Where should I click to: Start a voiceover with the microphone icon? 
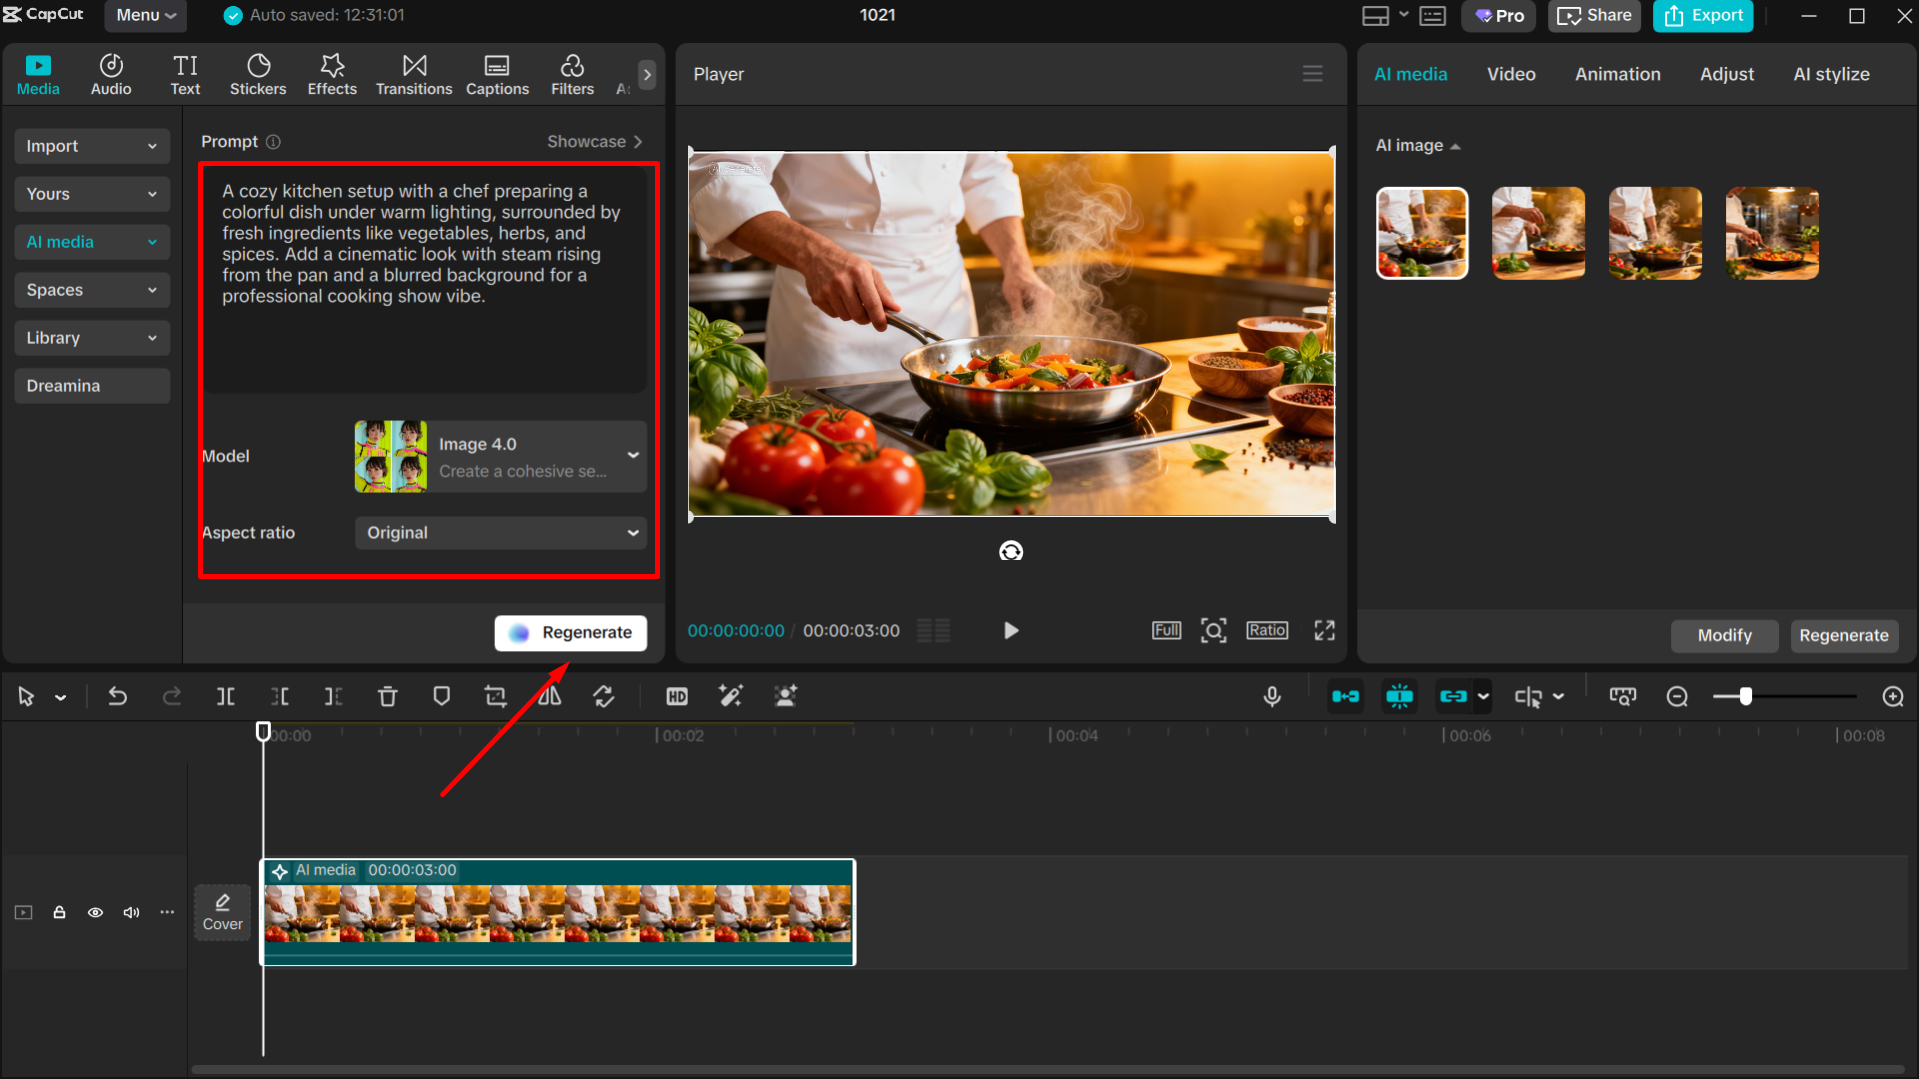point(1271,696)
